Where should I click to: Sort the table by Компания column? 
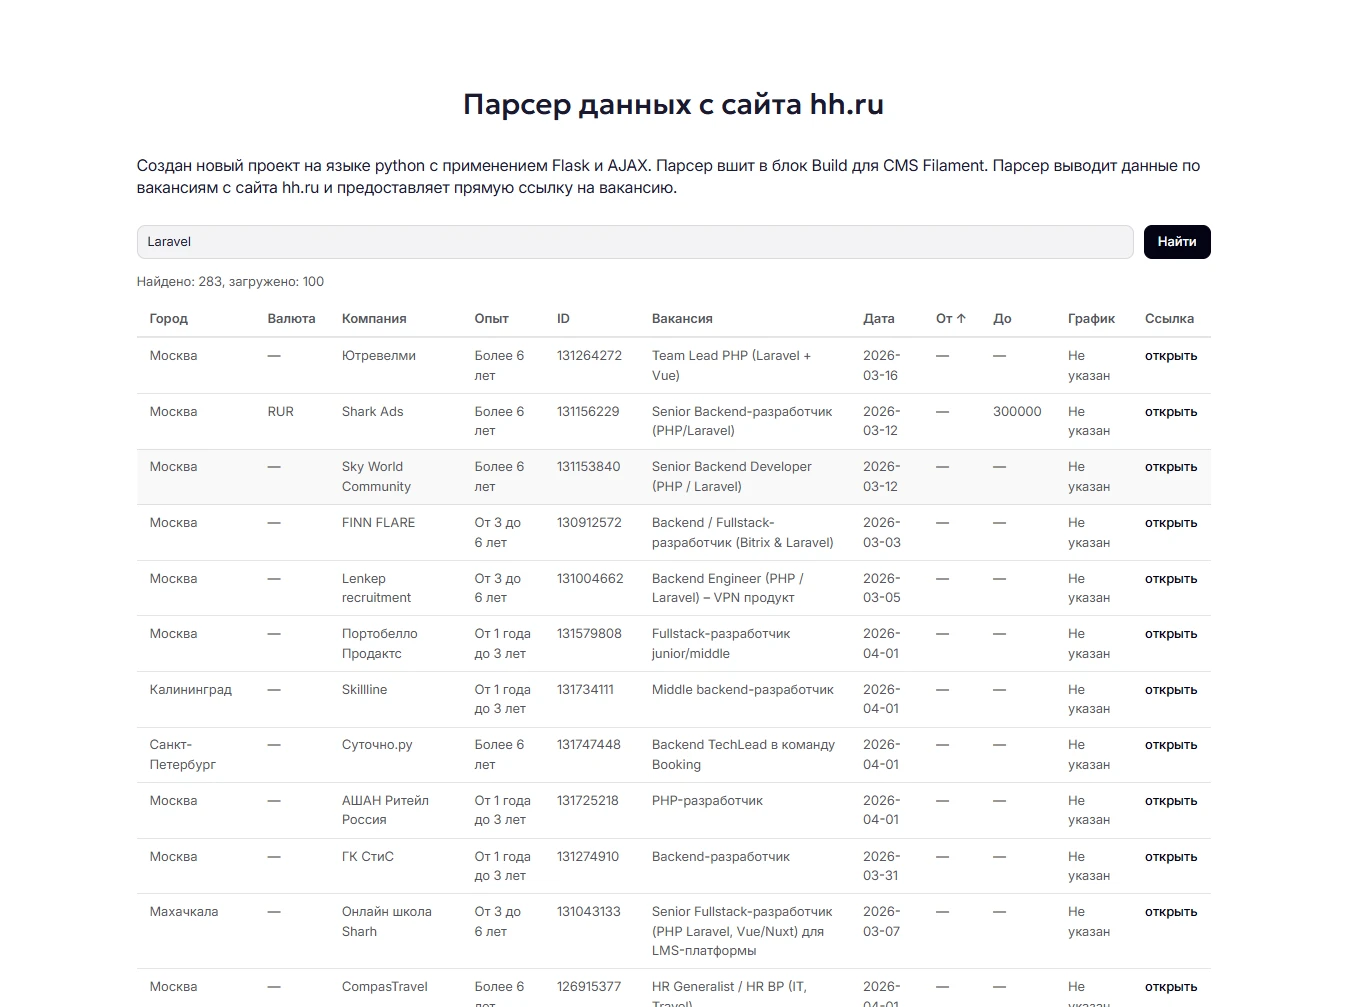[x=373, y=318]
